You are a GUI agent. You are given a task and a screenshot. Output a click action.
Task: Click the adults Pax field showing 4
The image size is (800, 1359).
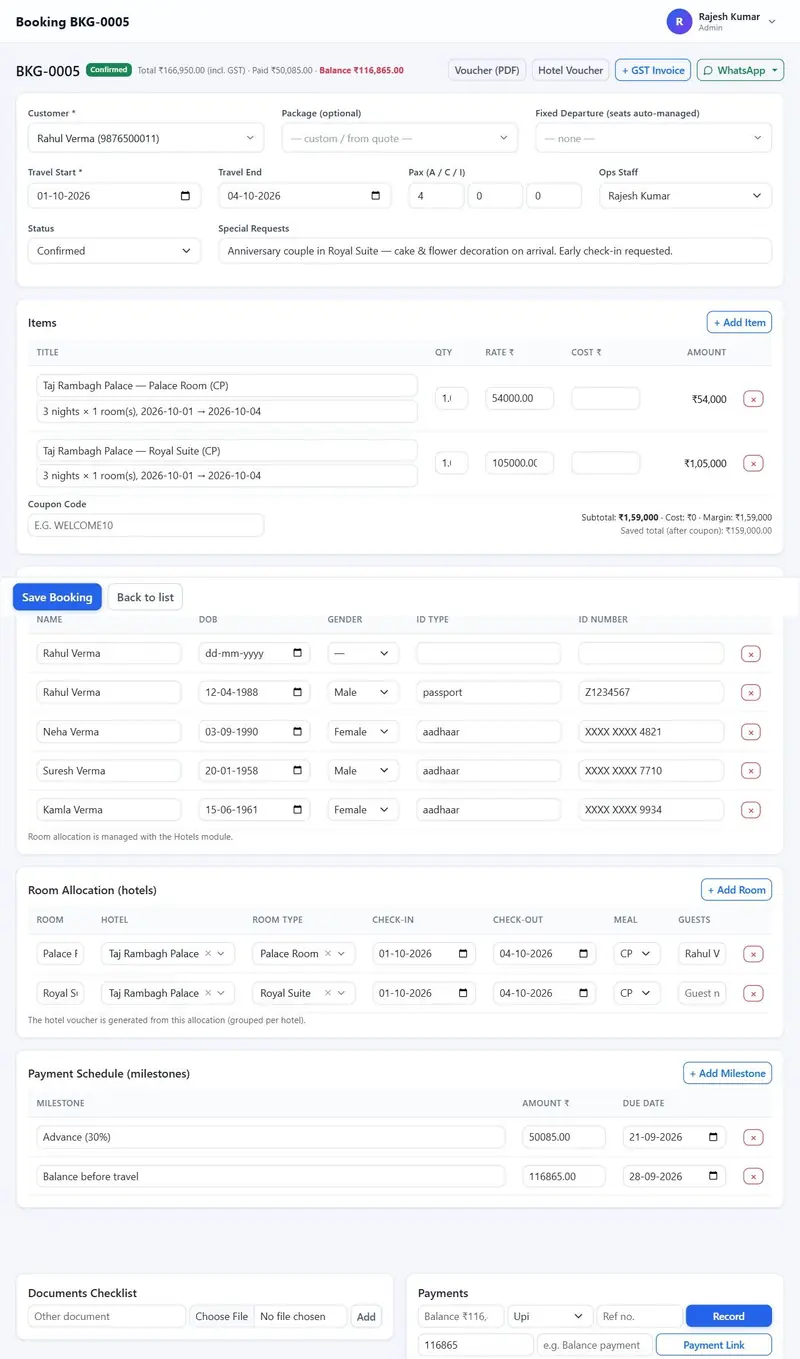(436, 196)
